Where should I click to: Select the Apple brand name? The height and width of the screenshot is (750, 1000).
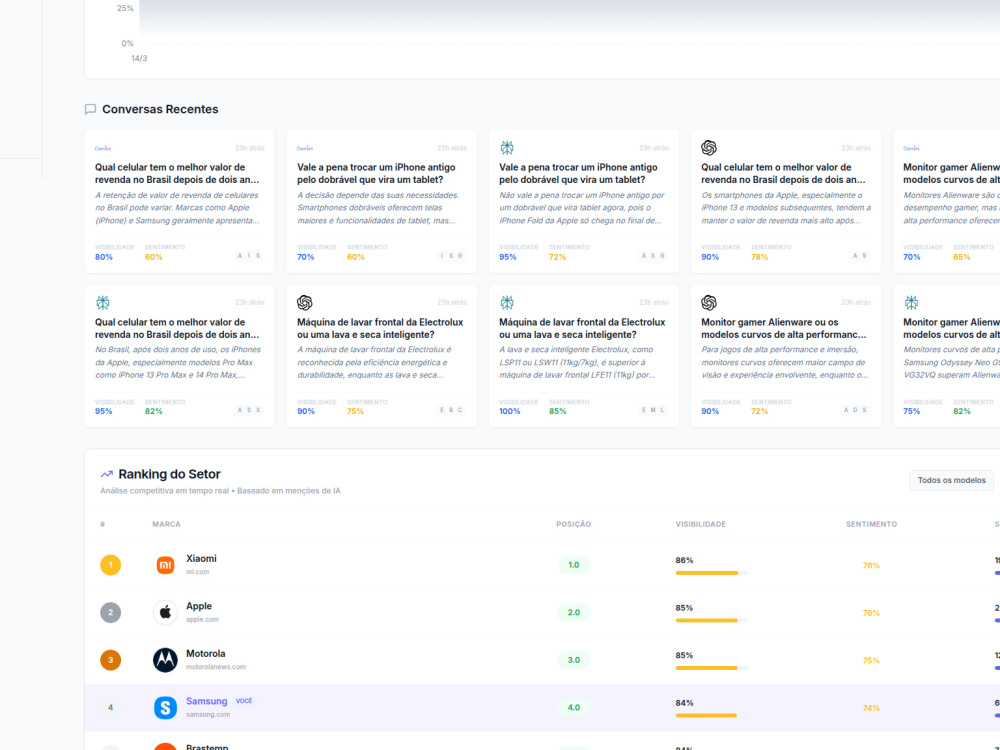(198, 606)
